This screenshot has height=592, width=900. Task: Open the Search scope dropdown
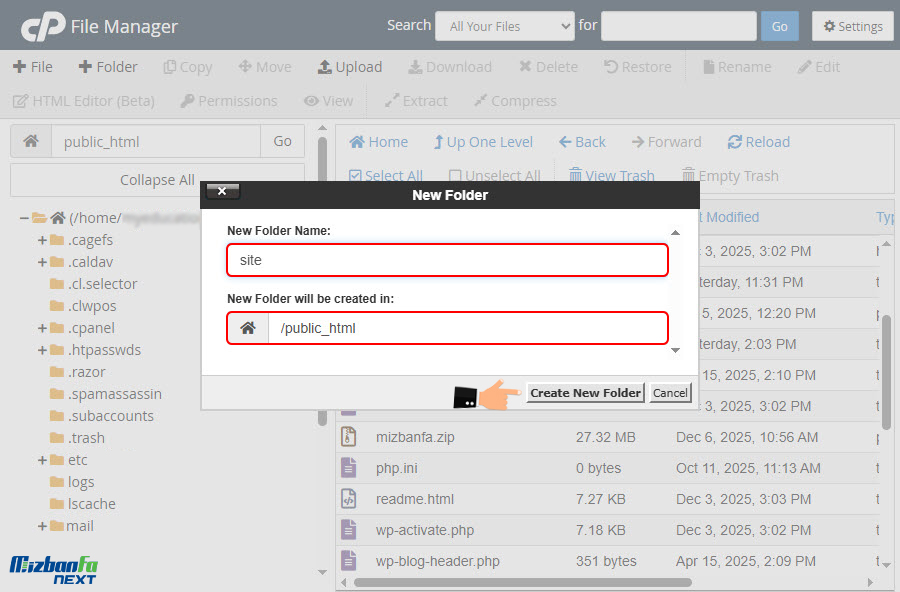tap(504, 26)
